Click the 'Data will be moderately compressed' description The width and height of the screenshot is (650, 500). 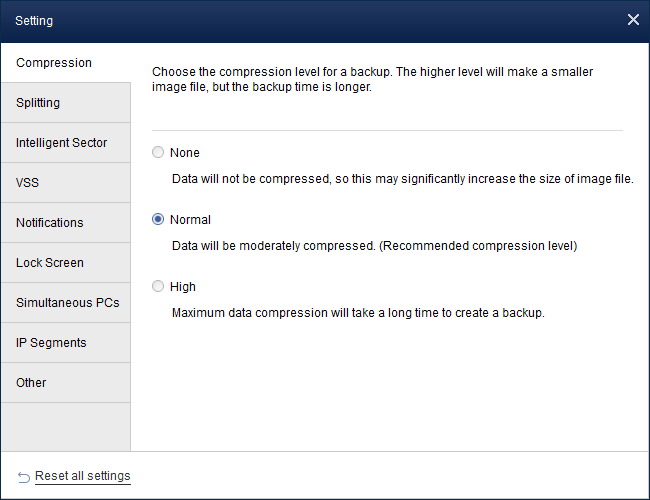point(374,245)
